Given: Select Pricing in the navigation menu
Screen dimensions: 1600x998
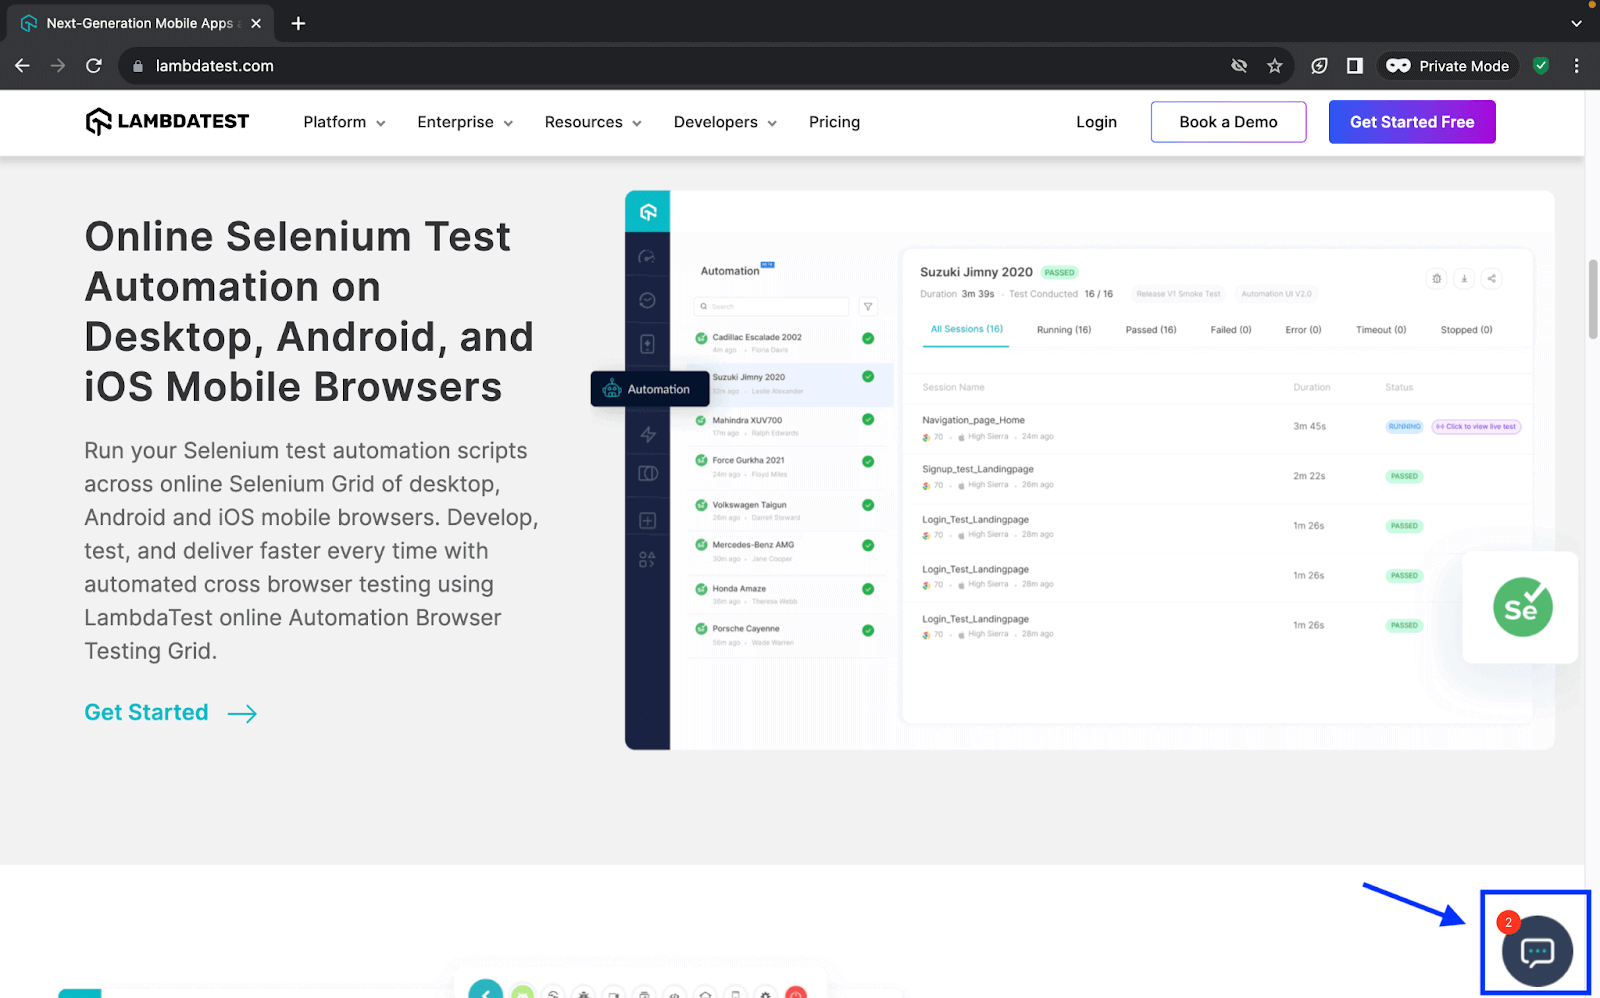Looking at the screenshot, I should 834,121.
